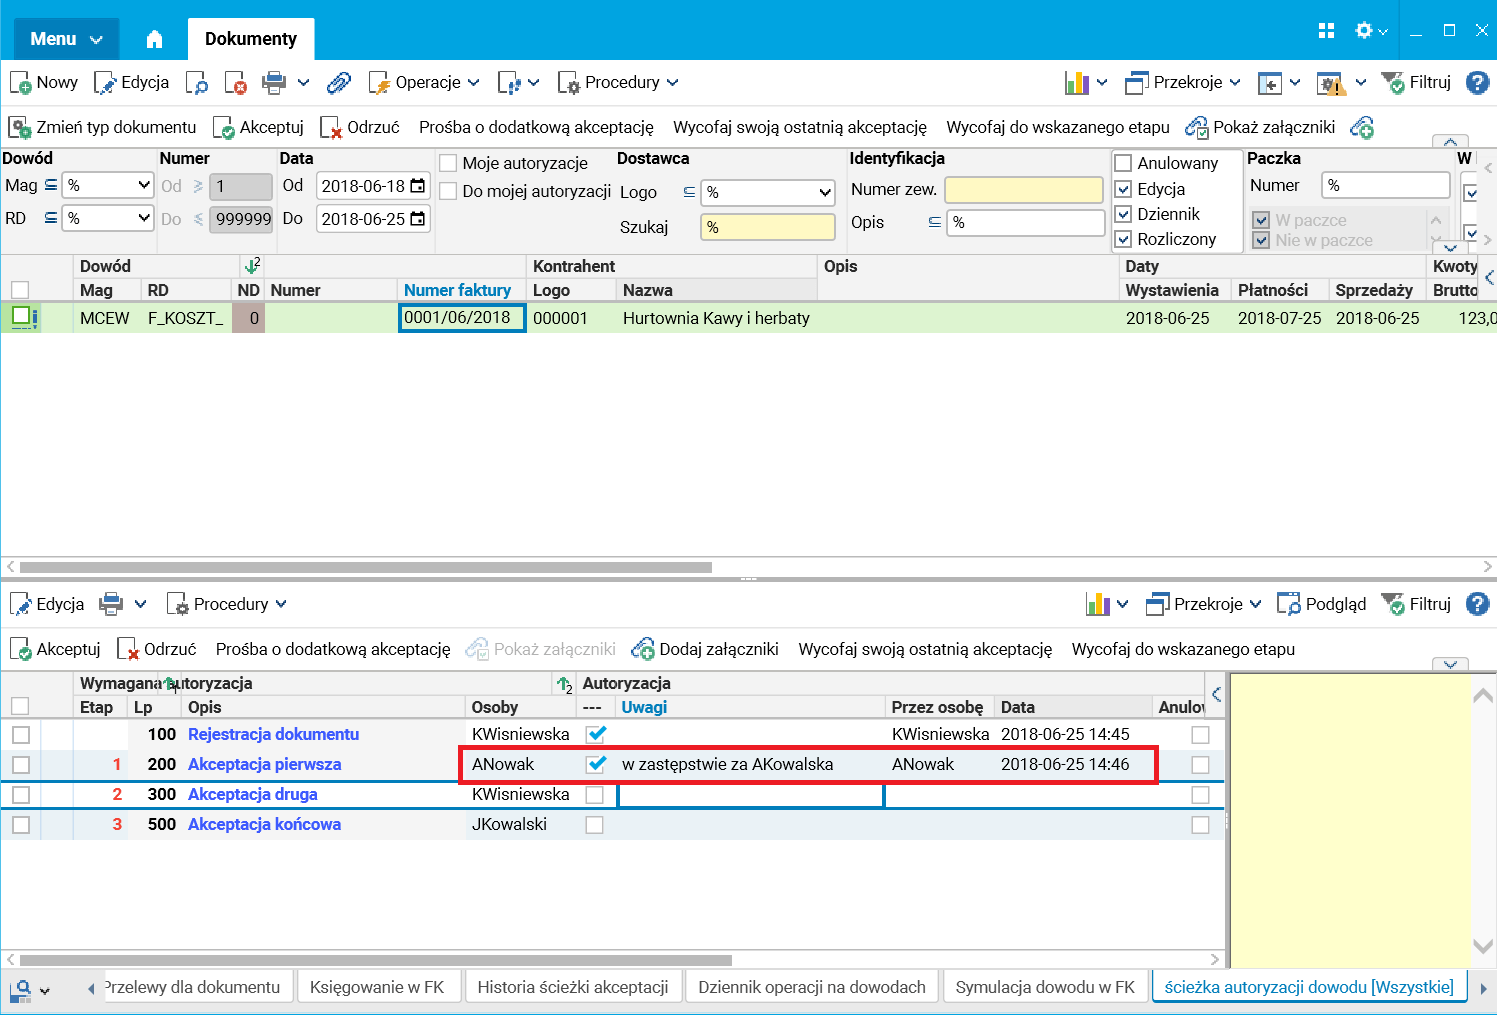Click Odrzuć in the lower action bar
The height and width of the screenshot is (1015, 1497).
pyautogui.click(x=157, y=650)
